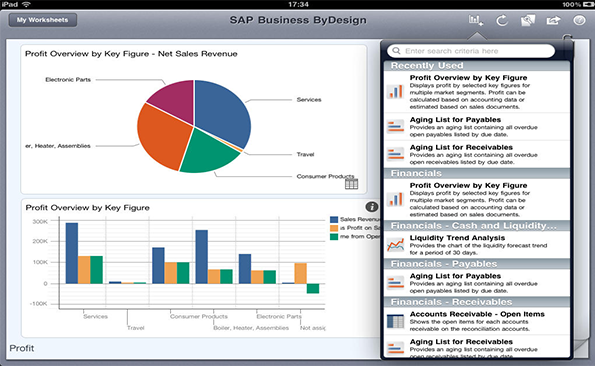The height and width of the screenshot is (366, 595).
Task: Tap the Liquidity Trend Analysis line chart icon
Action: point(395,245)
